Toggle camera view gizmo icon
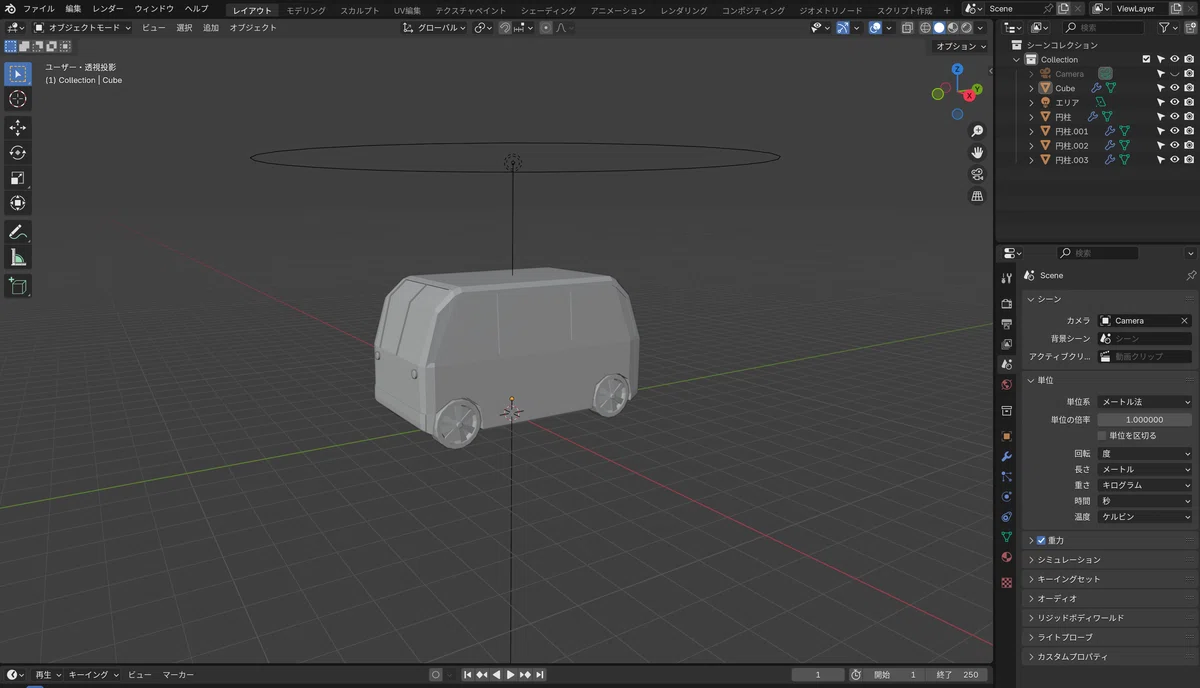This screenshot has width=1200, height=688. [977, 174]
